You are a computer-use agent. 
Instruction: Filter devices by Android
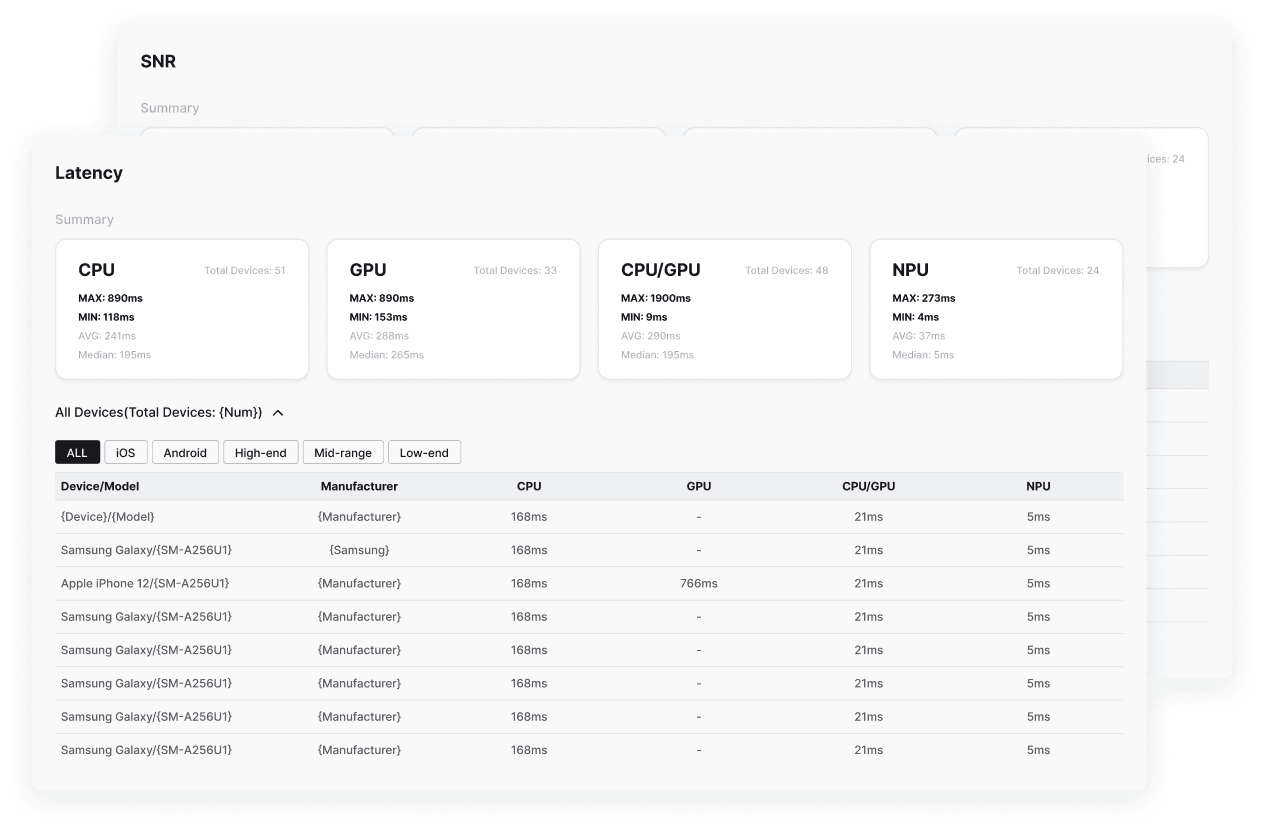pos(185,453)
